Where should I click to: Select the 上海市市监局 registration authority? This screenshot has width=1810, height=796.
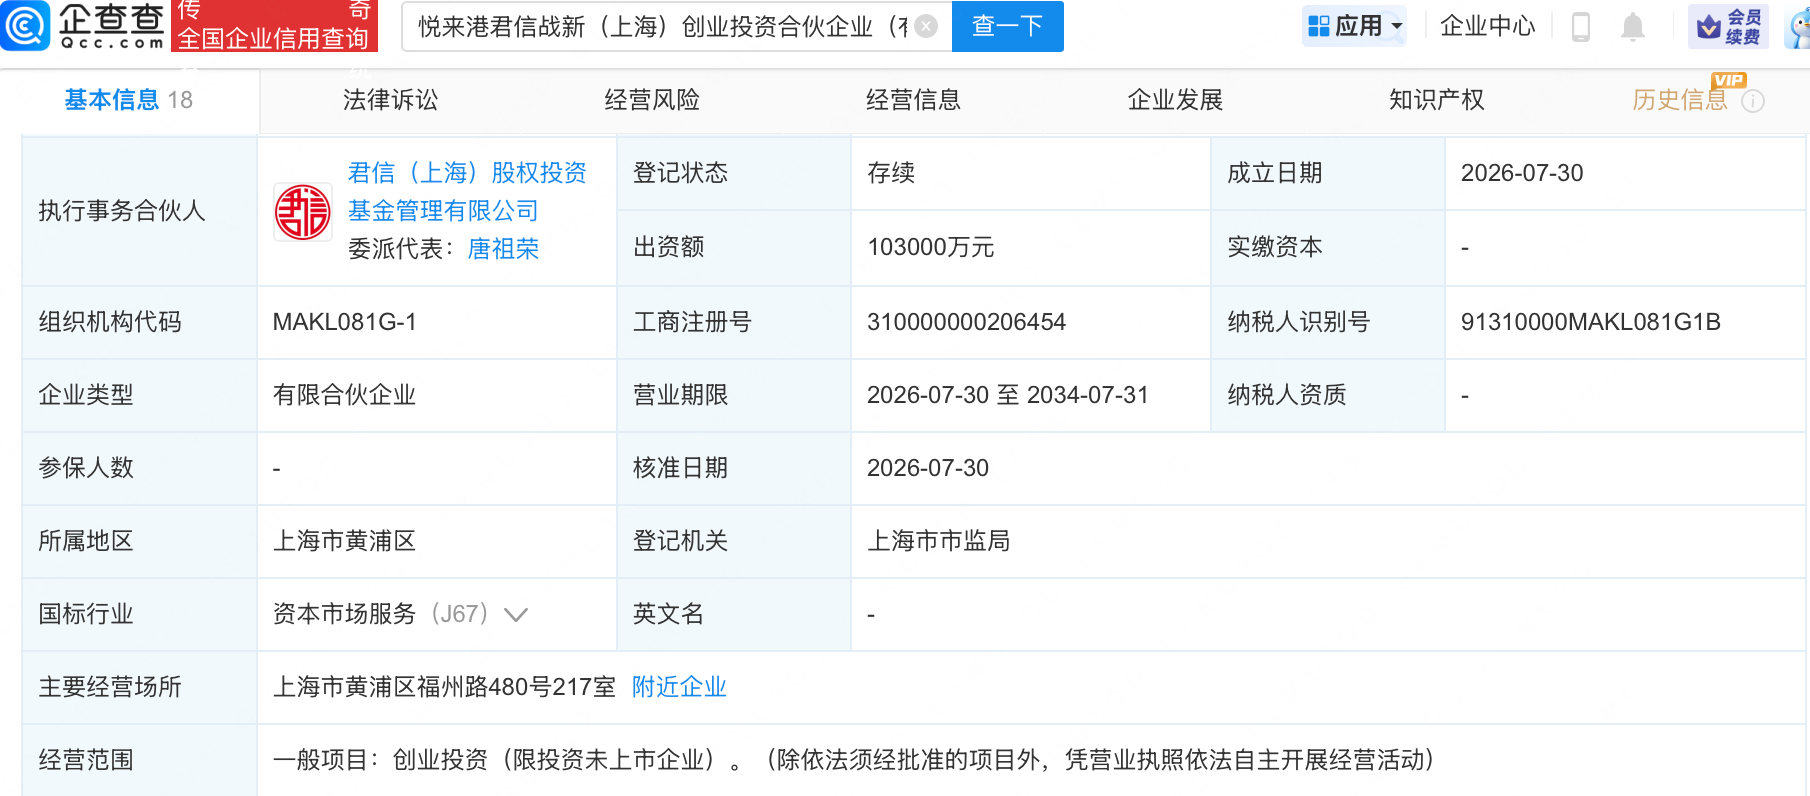[x=938, y=541]
